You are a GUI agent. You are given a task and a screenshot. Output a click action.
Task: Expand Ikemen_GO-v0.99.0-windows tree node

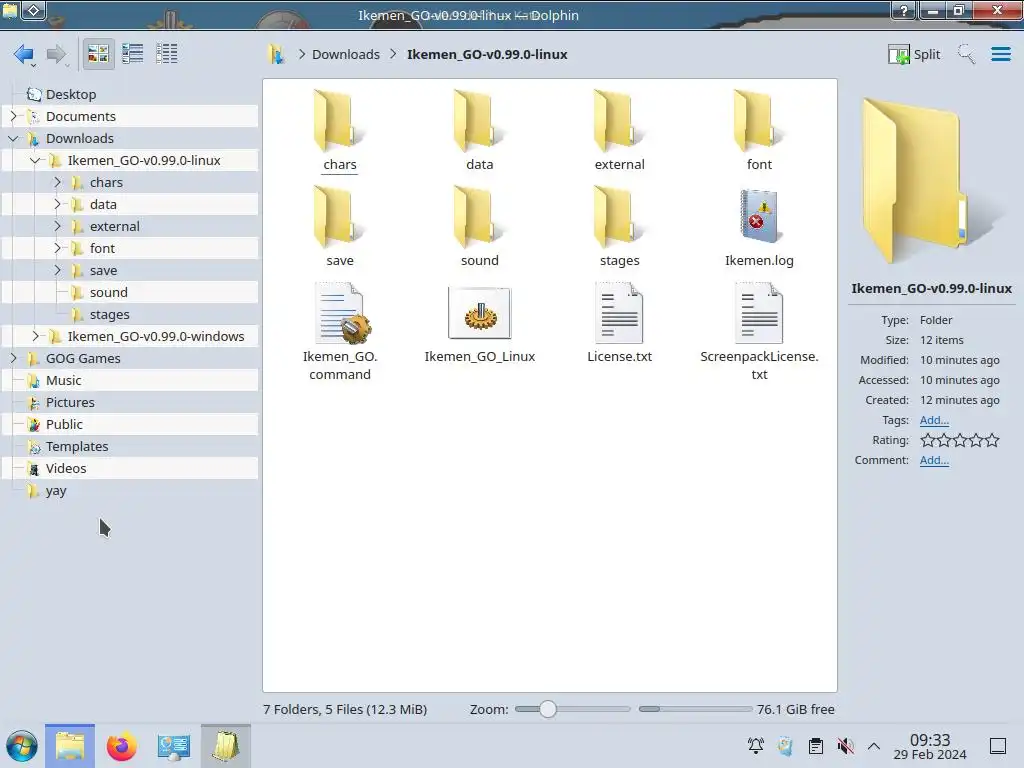tap(35, 336)
